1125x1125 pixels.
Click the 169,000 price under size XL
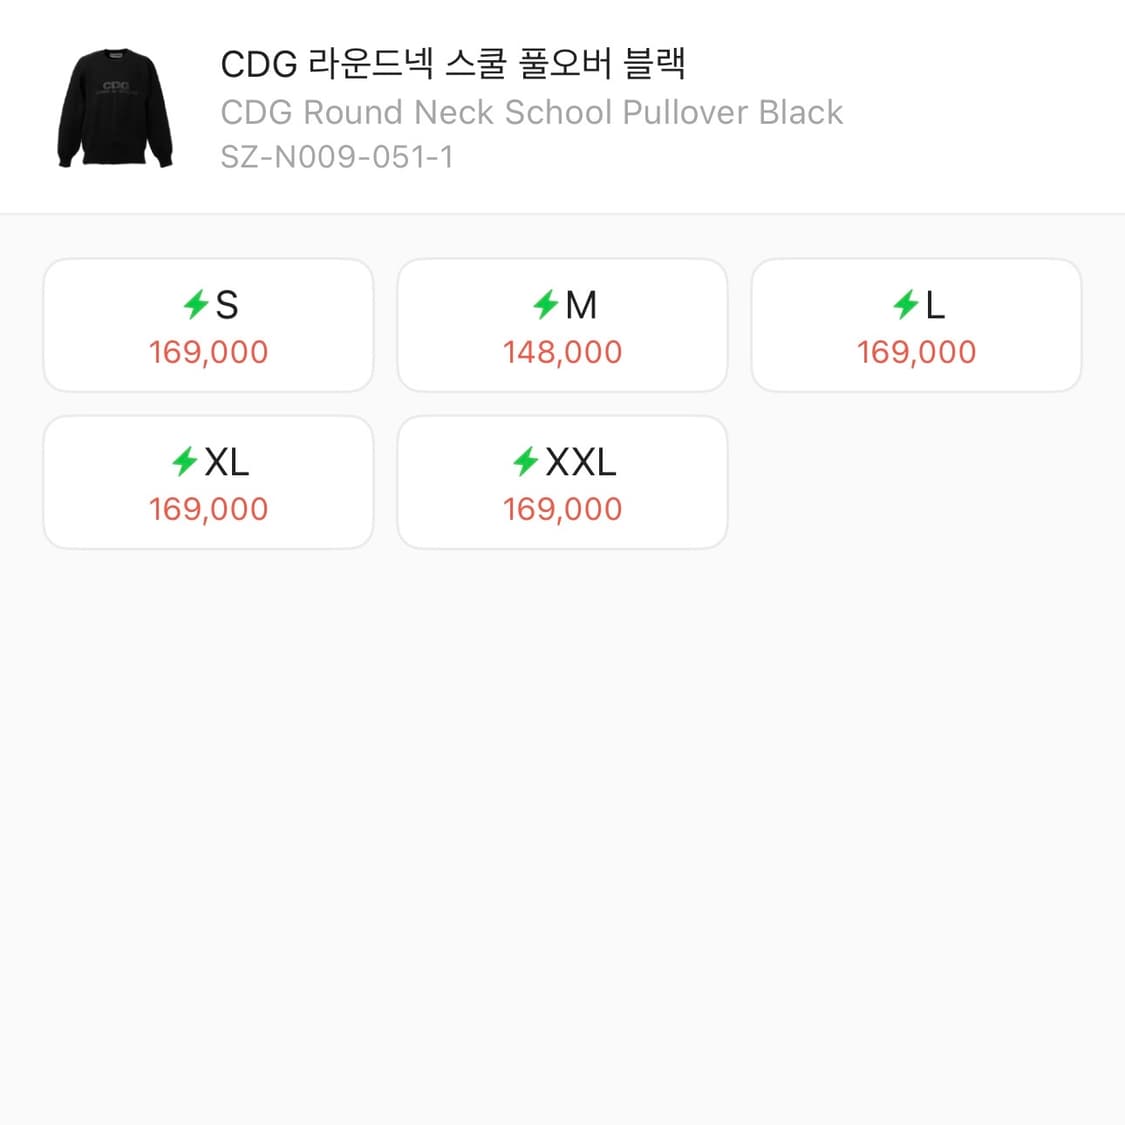(208, 509)
